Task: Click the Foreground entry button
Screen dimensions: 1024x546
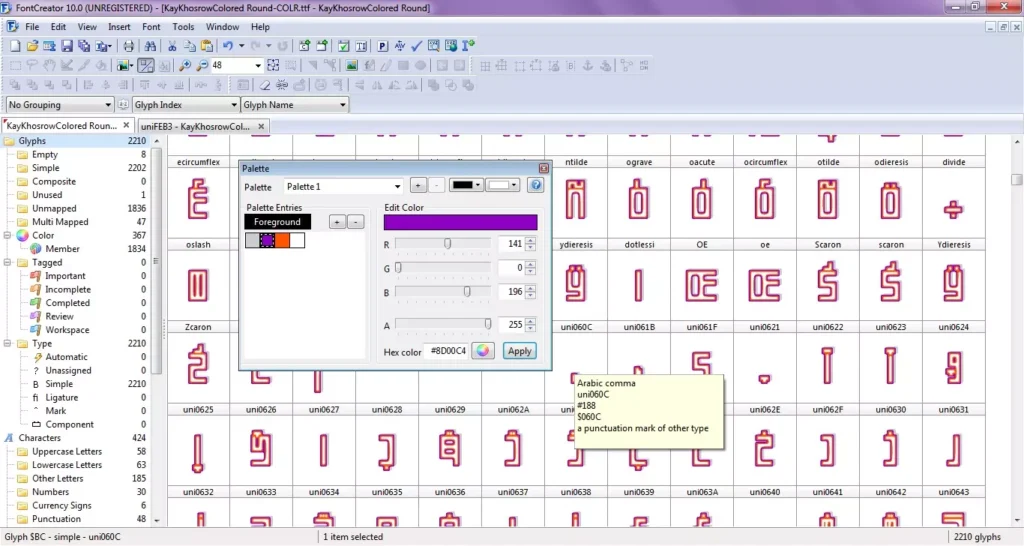Action: click(x=278, y=222)
